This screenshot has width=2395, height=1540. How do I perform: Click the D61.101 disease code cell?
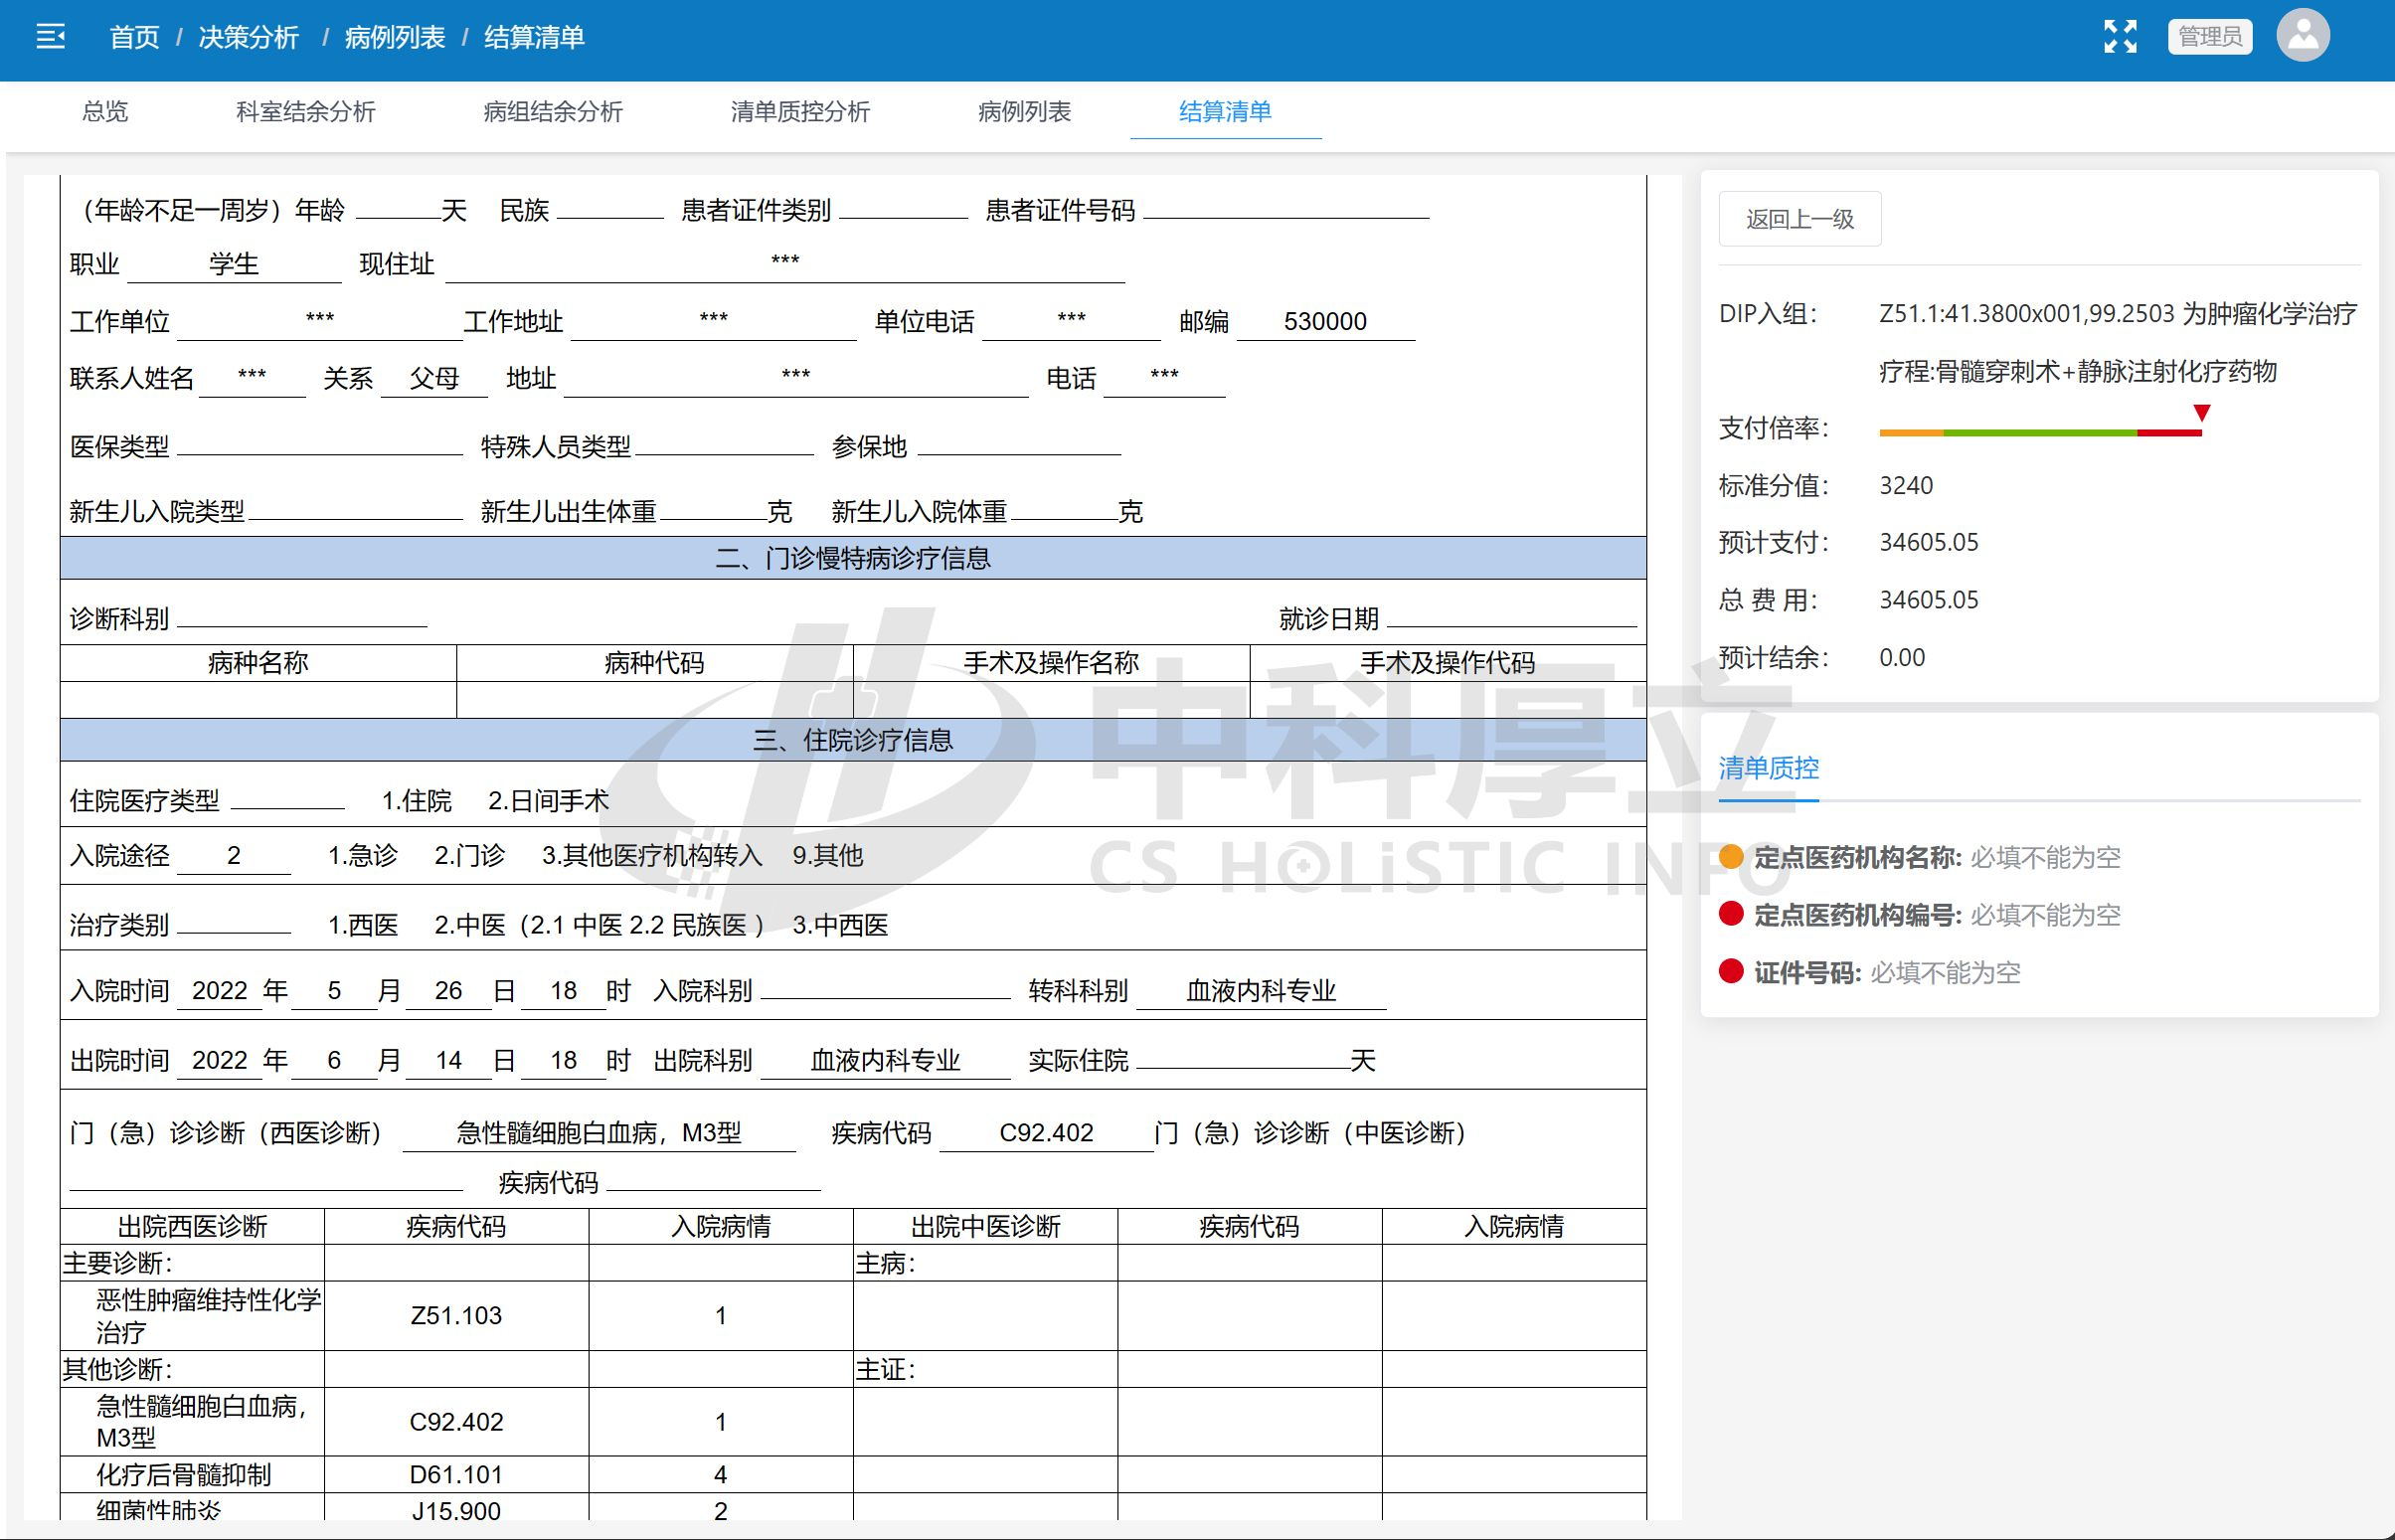point(456,1475)
